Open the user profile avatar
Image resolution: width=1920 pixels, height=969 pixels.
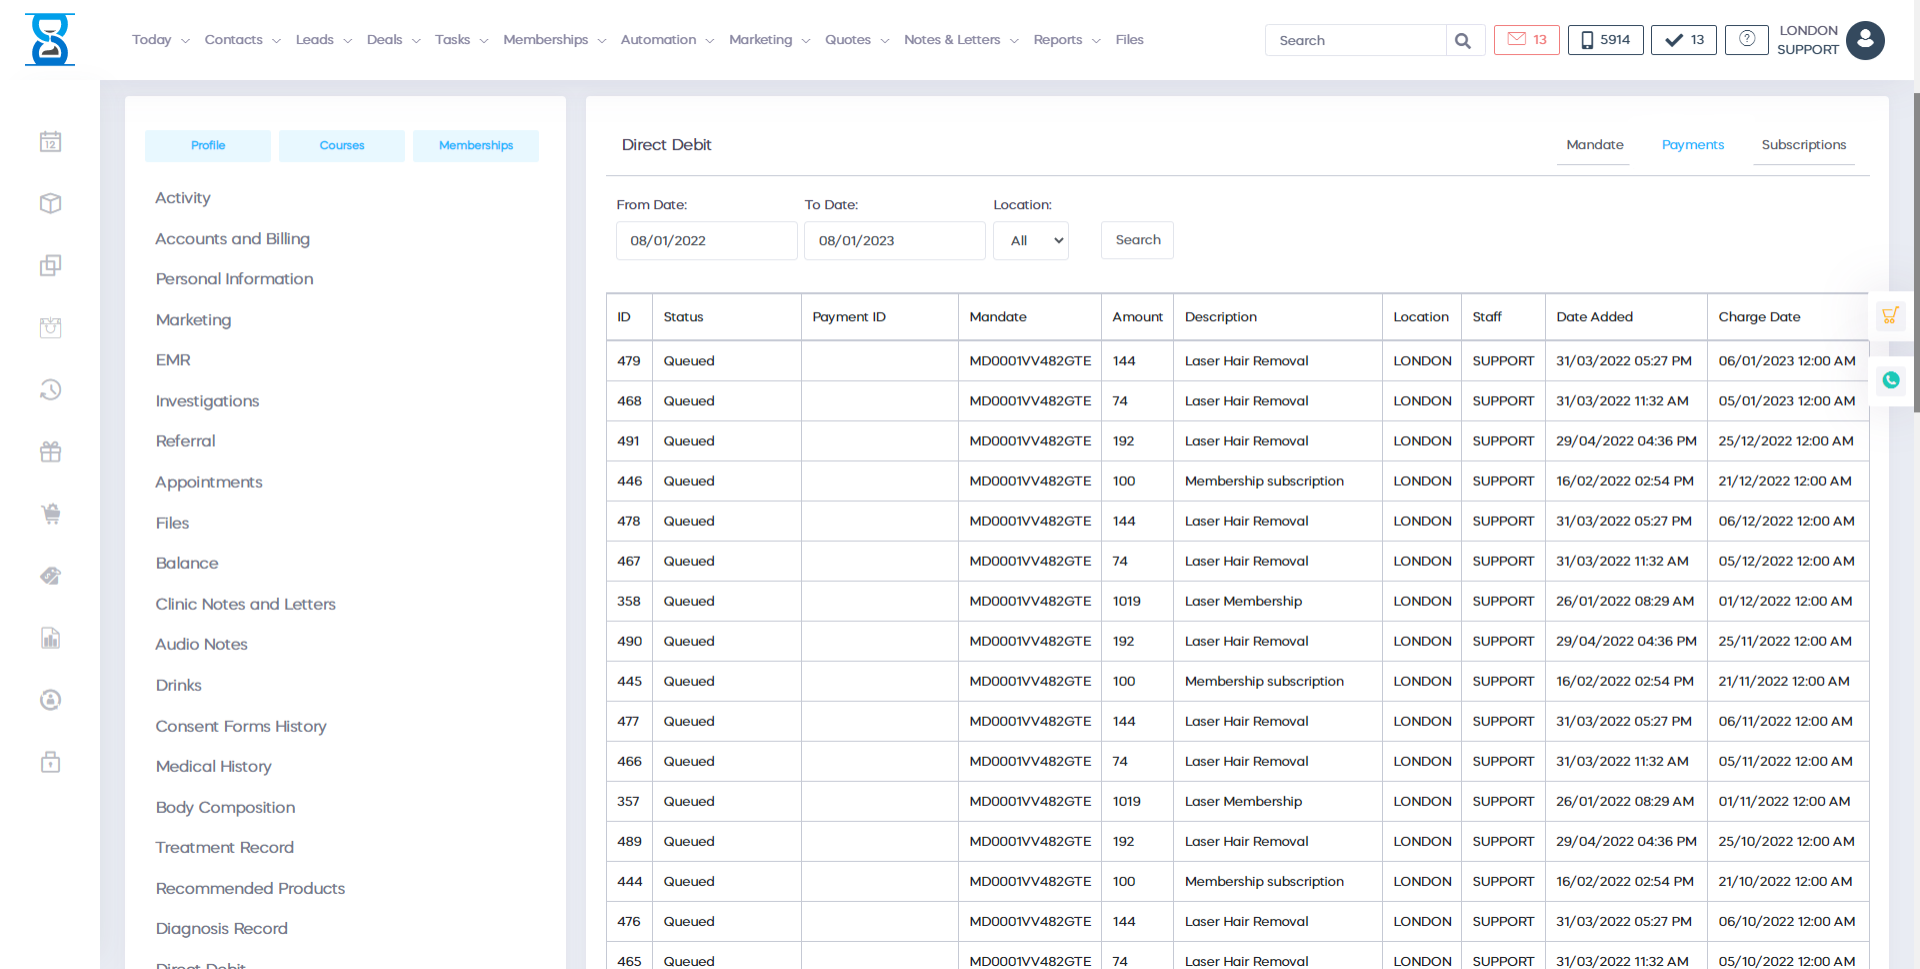tap(1865, 41)
